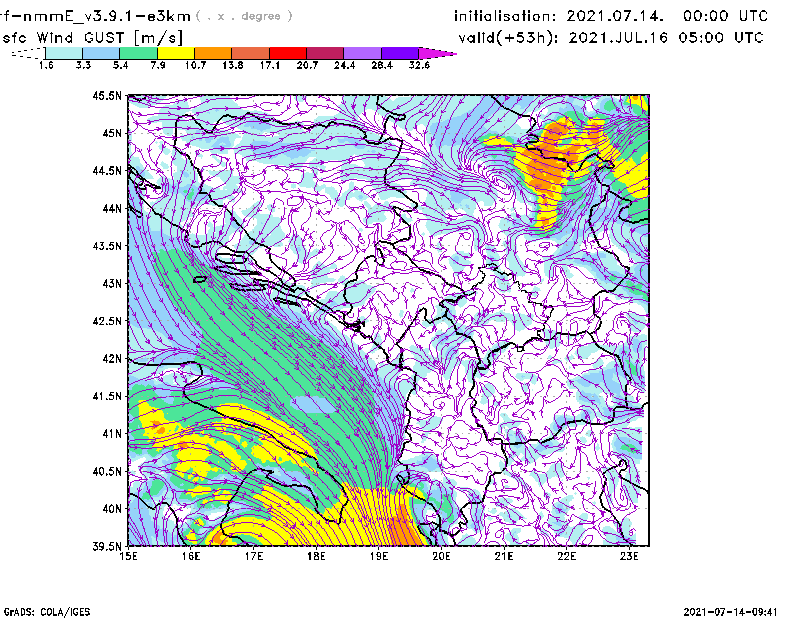Screen dimensions: 800x618
Task: Click the '41N' latitude label
Action: (112, 434)
